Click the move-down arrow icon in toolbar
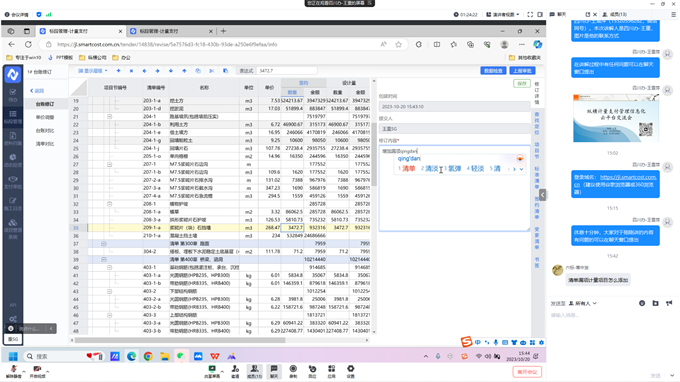 (x=171, y=71)
